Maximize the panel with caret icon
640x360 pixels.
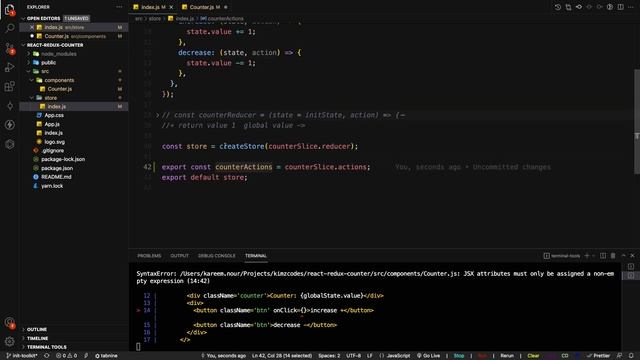click(623, 256)
